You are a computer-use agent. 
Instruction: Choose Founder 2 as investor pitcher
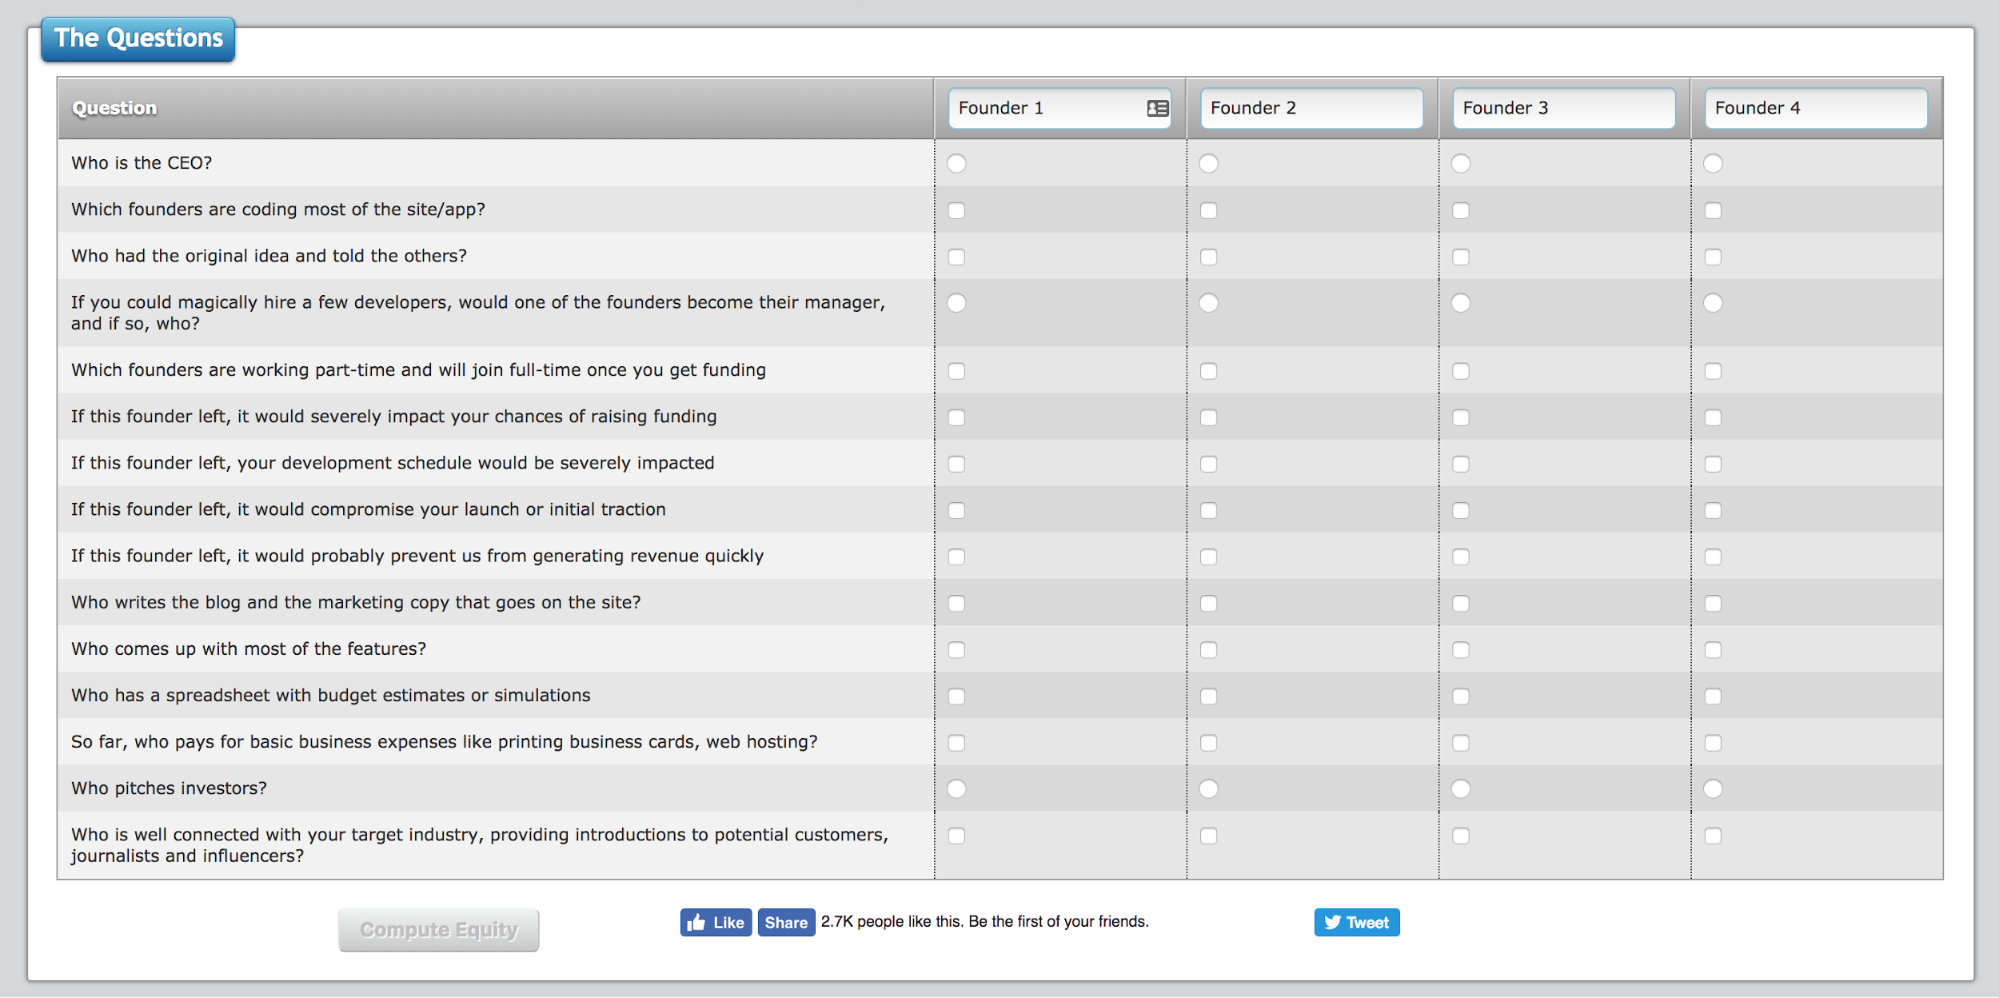(1209, 789)
